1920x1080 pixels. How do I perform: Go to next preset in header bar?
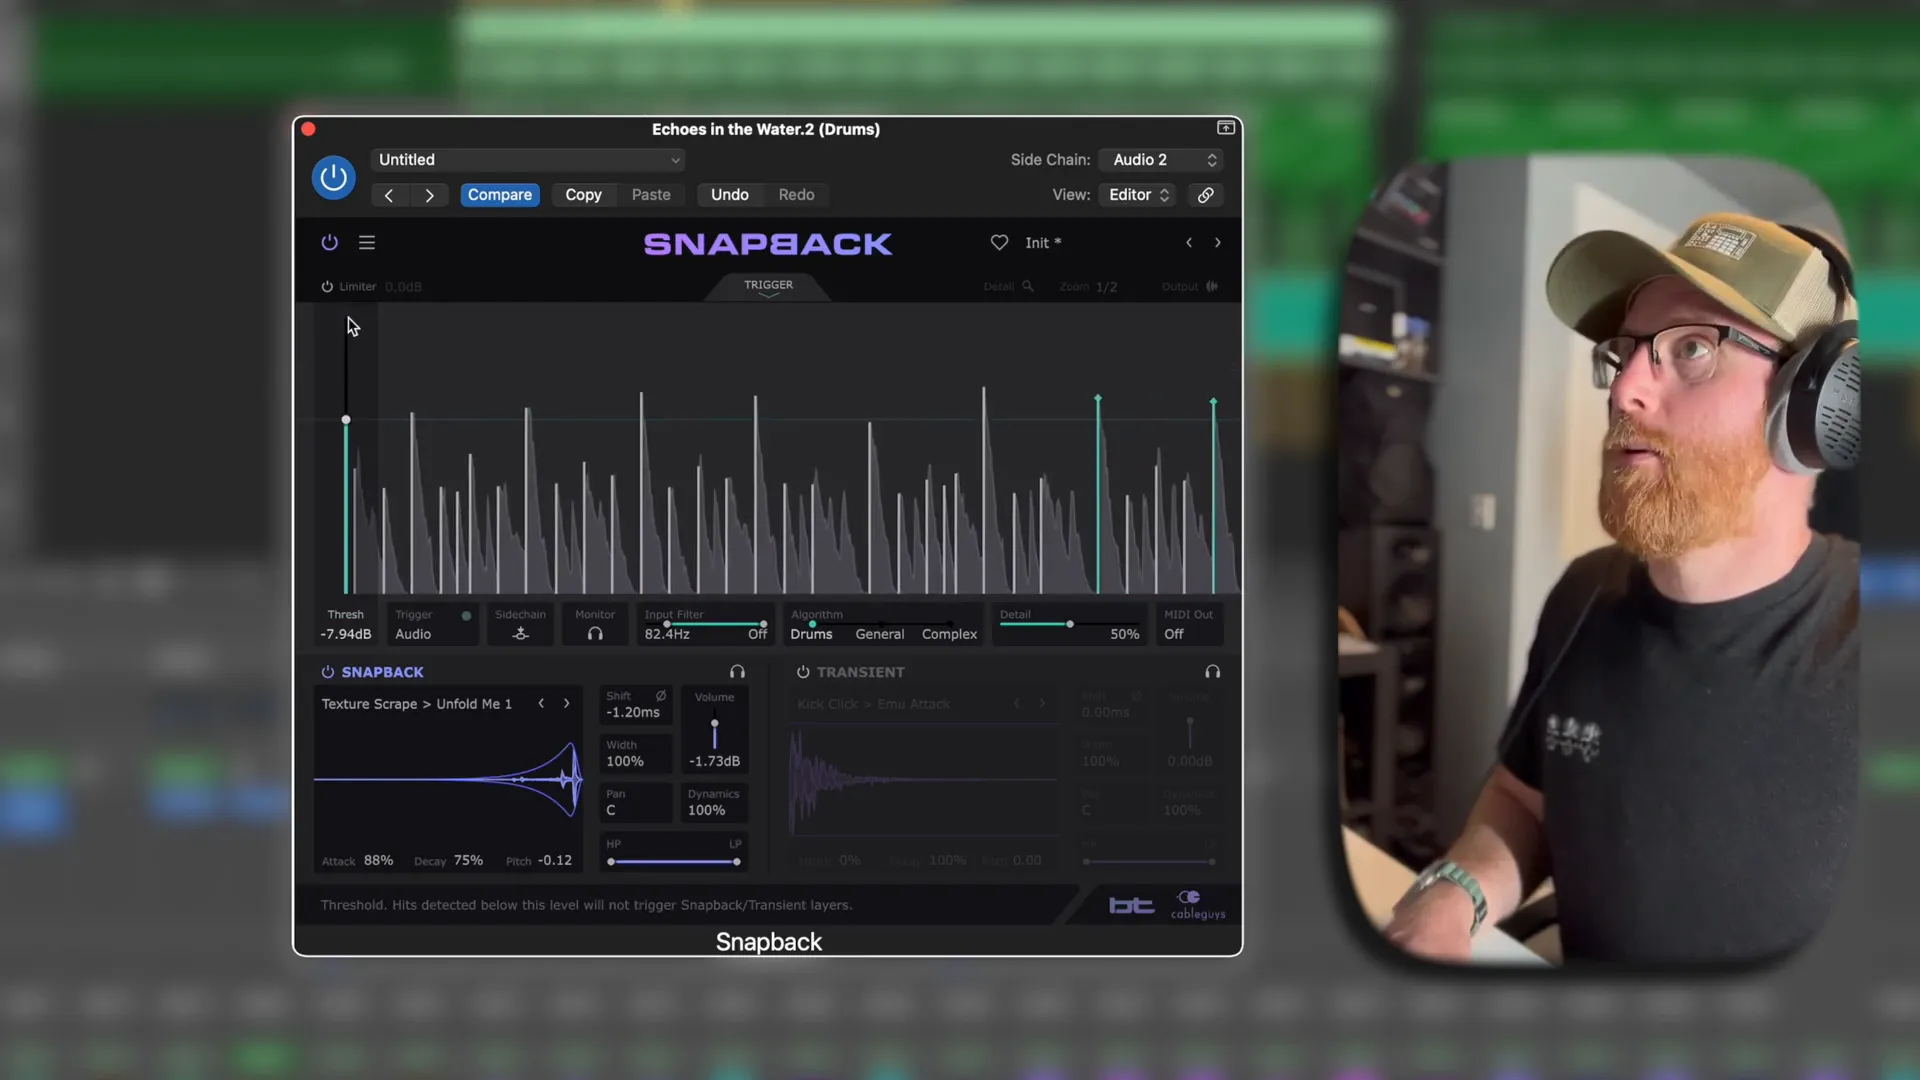click(429, 195)
